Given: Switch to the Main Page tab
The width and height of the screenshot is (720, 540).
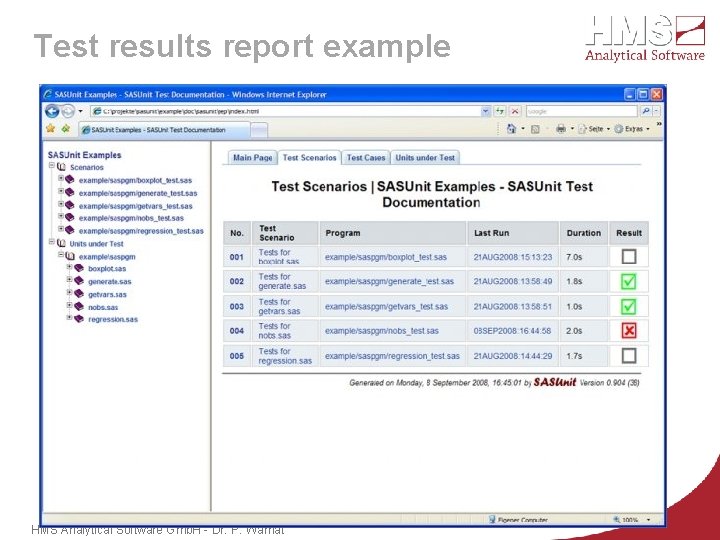Looking at the screenshot, I should point(253,158).
